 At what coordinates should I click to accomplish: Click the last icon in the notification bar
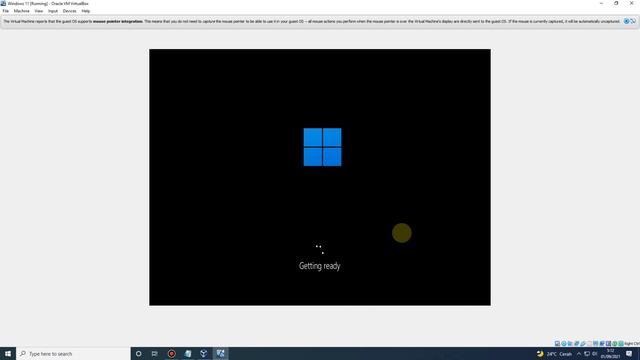pyautogui.click(x=633, y=21)
